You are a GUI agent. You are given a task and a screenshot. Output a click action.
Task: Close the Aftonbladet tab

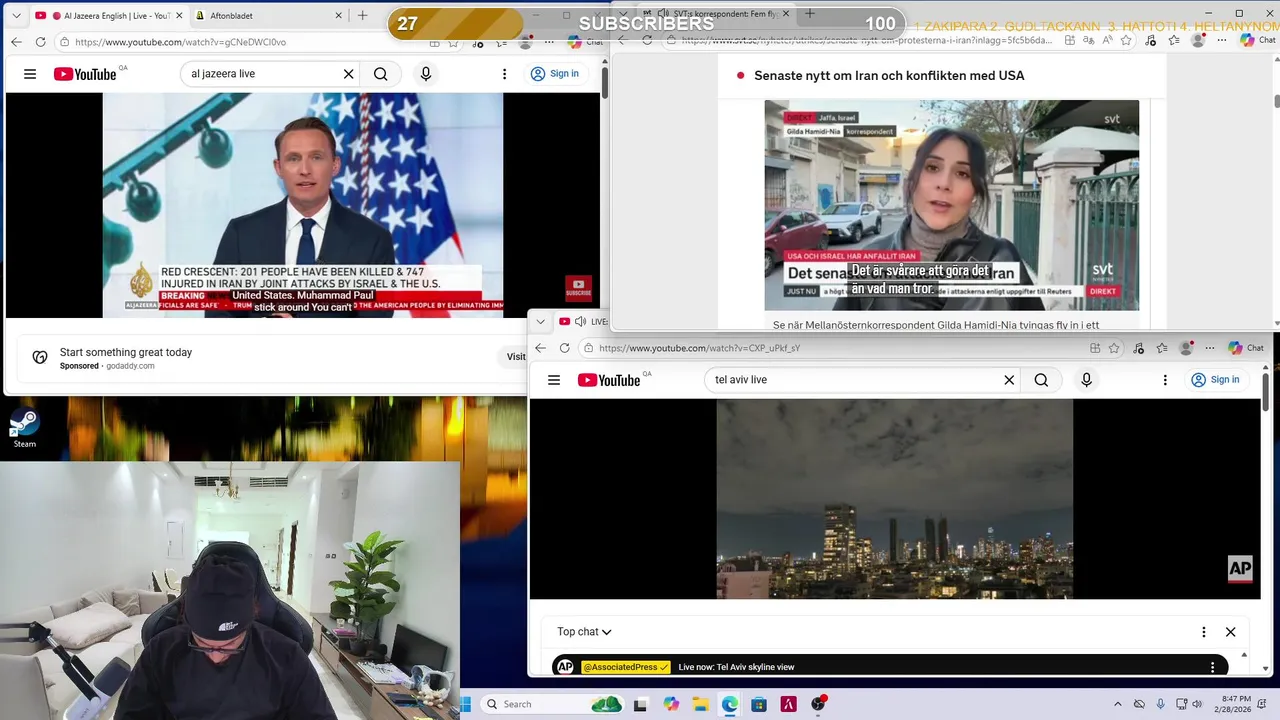coord(338,15)
